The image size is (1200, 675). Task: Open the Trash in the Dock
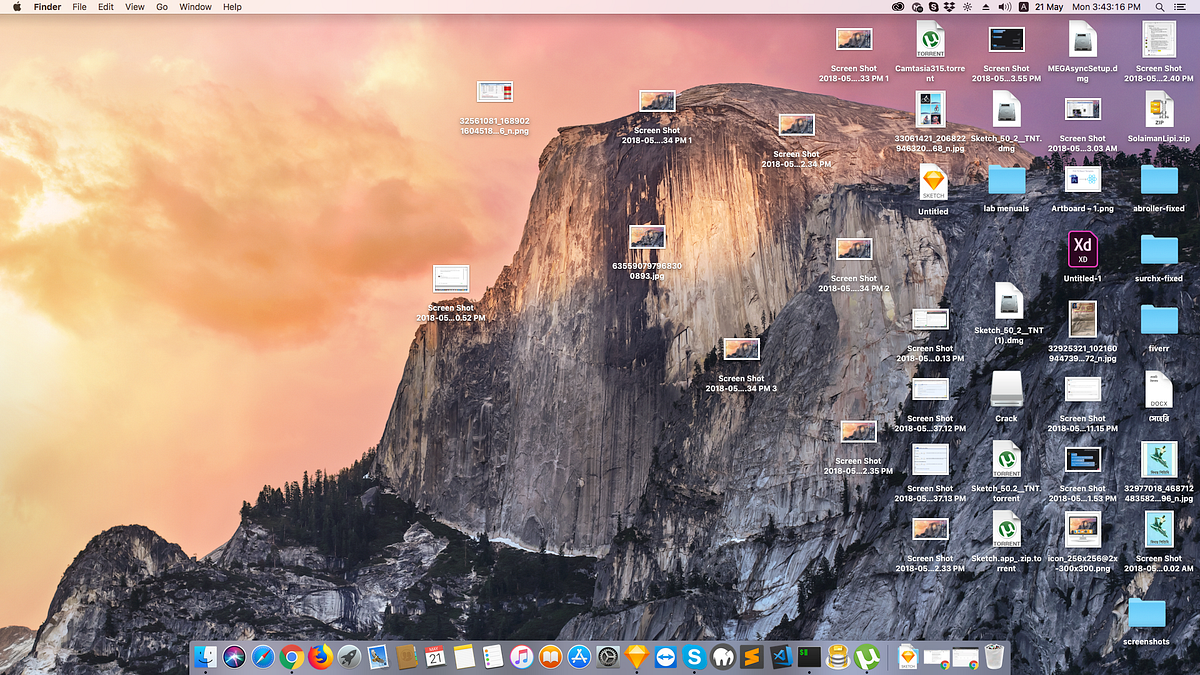click(994, 657)
